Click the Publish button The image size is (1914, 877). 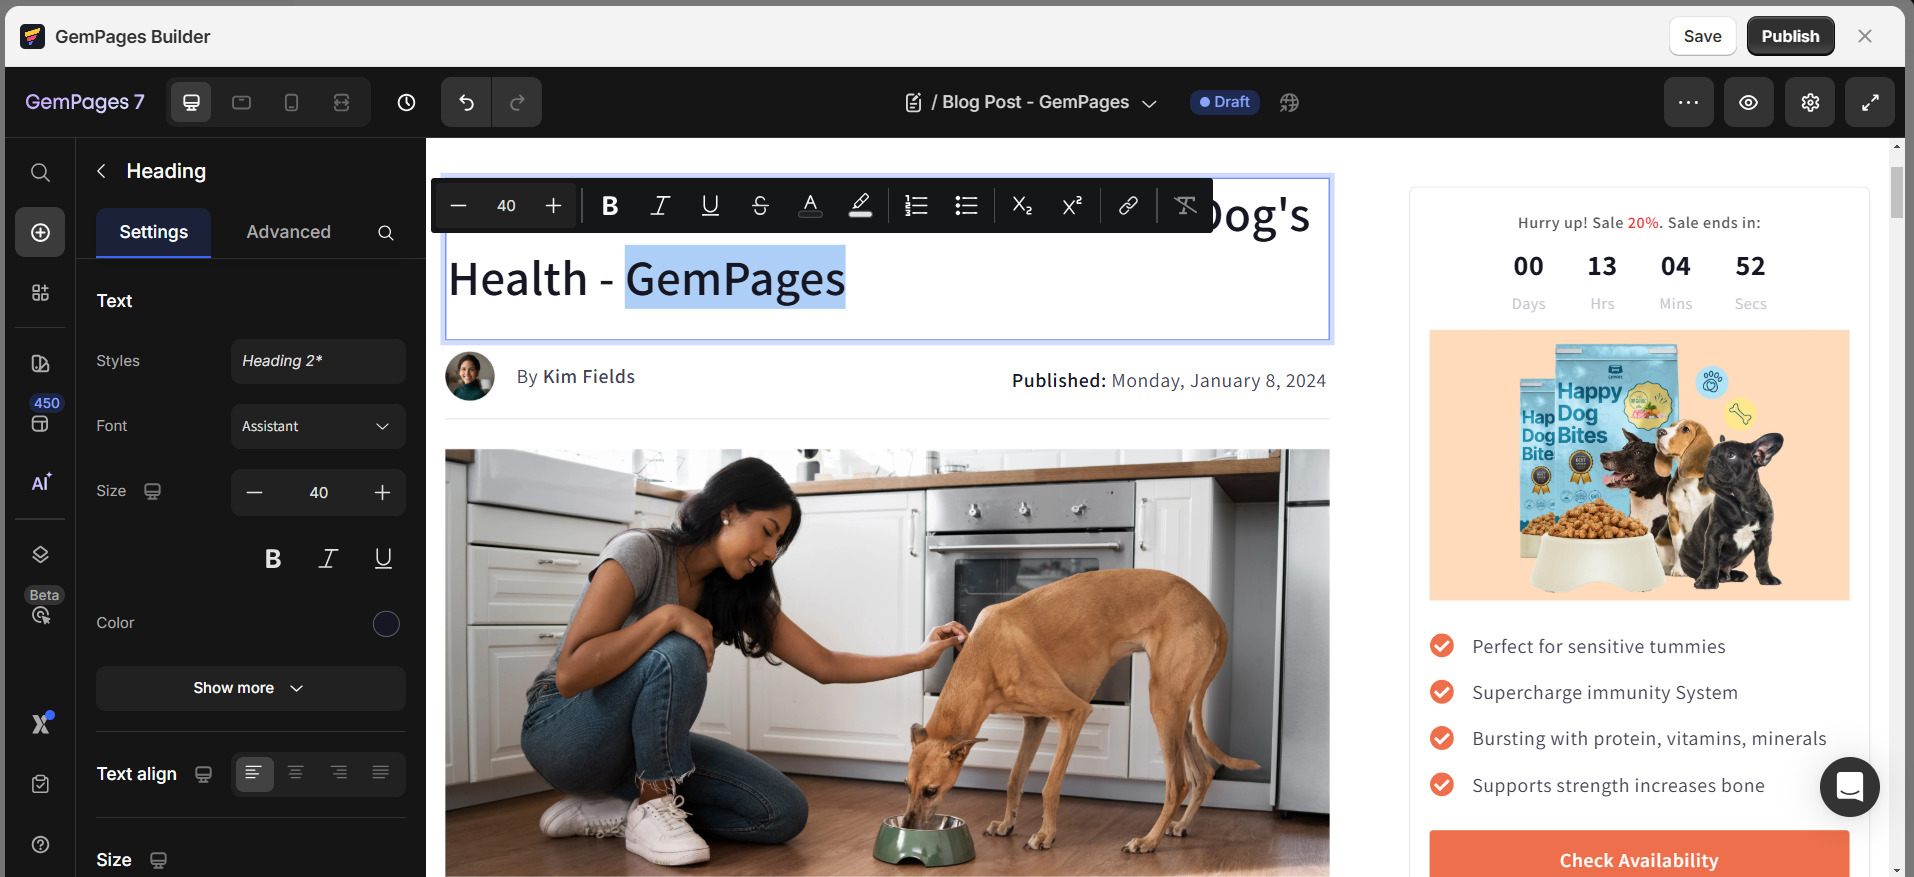[x=1790, y=36]
